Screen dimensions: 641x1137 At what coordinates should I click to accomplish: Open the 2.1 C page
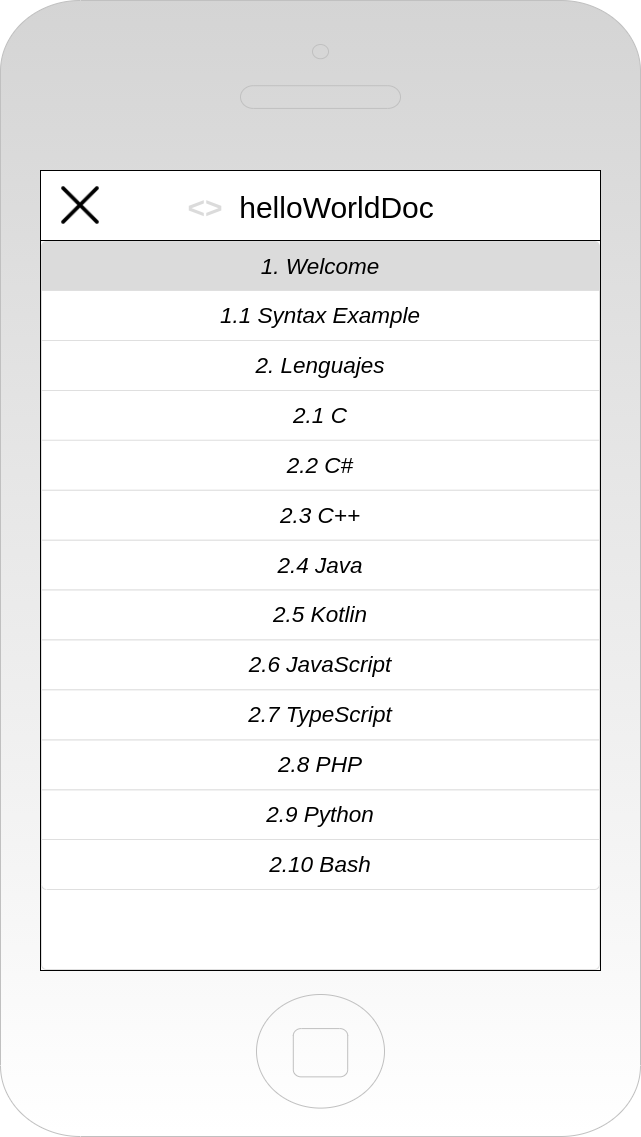coord(320,416)
